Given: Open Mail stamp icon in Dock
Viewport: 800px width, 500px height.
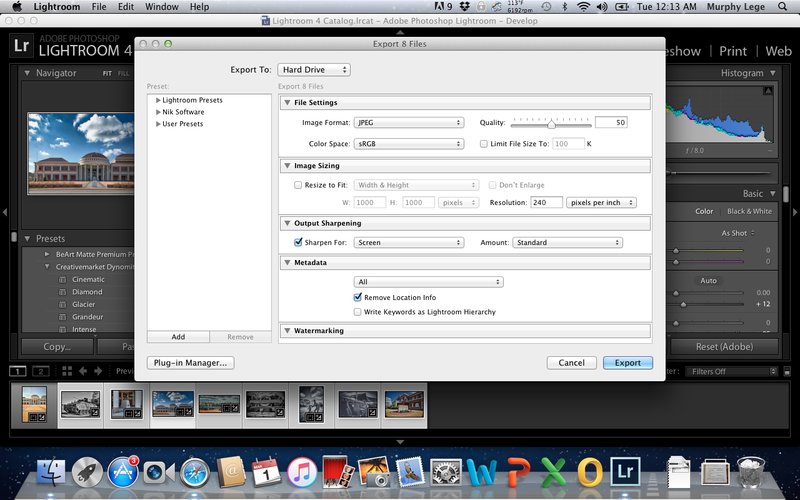Looking at the screenshot, I should [410, 471].
